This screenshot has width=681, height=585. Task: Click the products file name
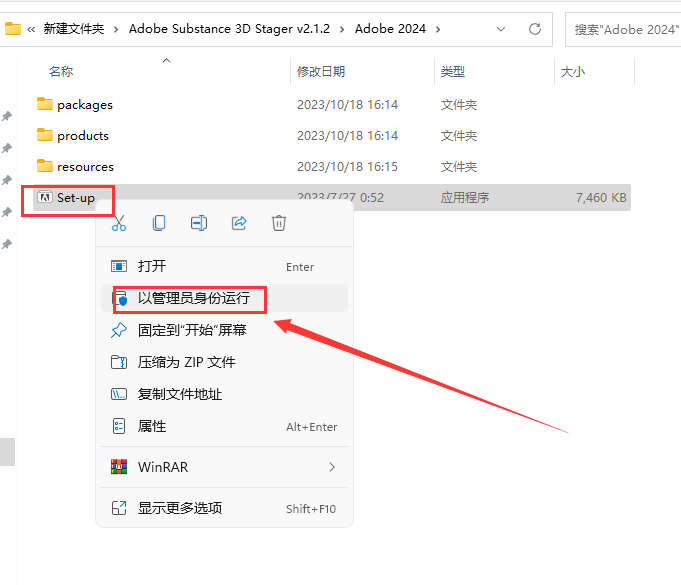pos(83,136)
